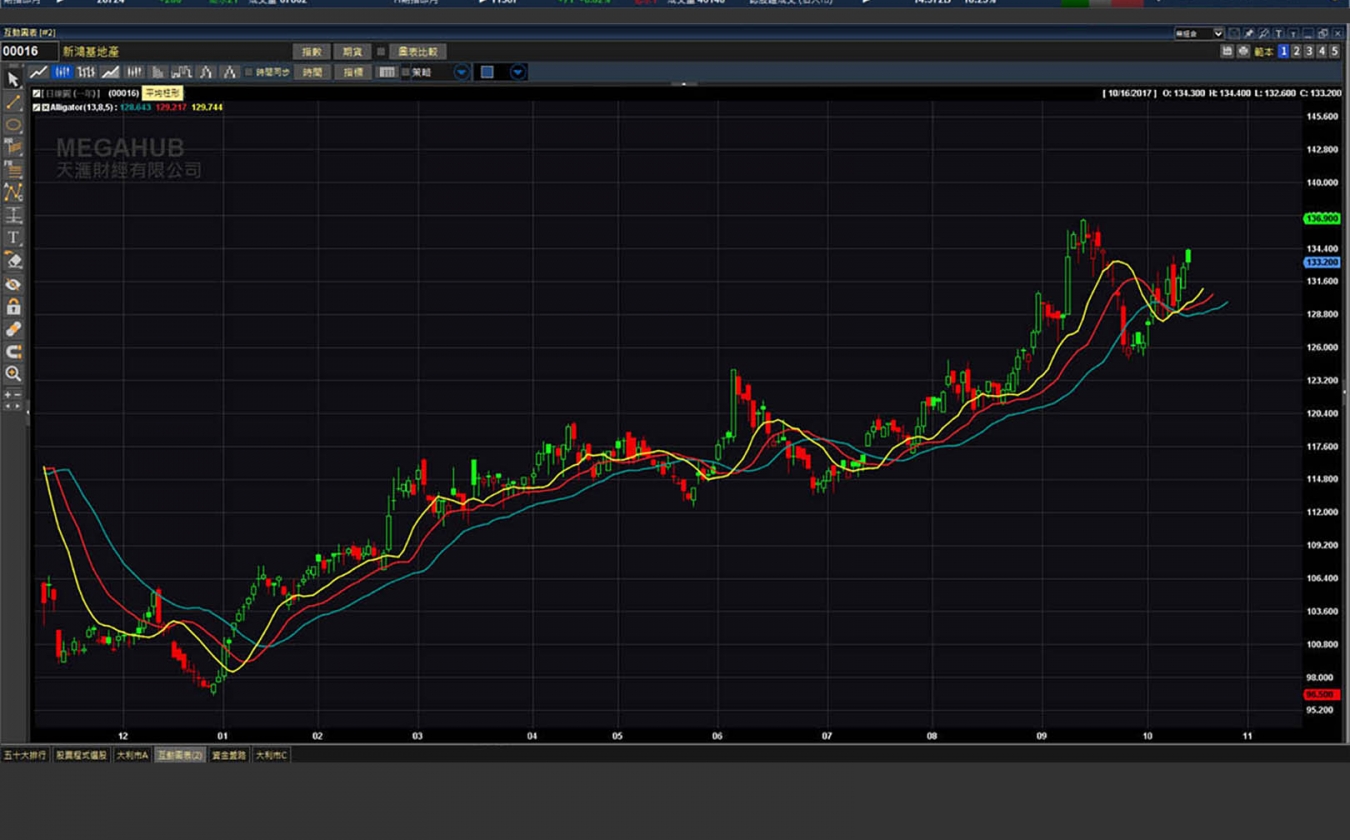Toggle the Alligator indicator edit checkbox

click(x=36, y=107)
